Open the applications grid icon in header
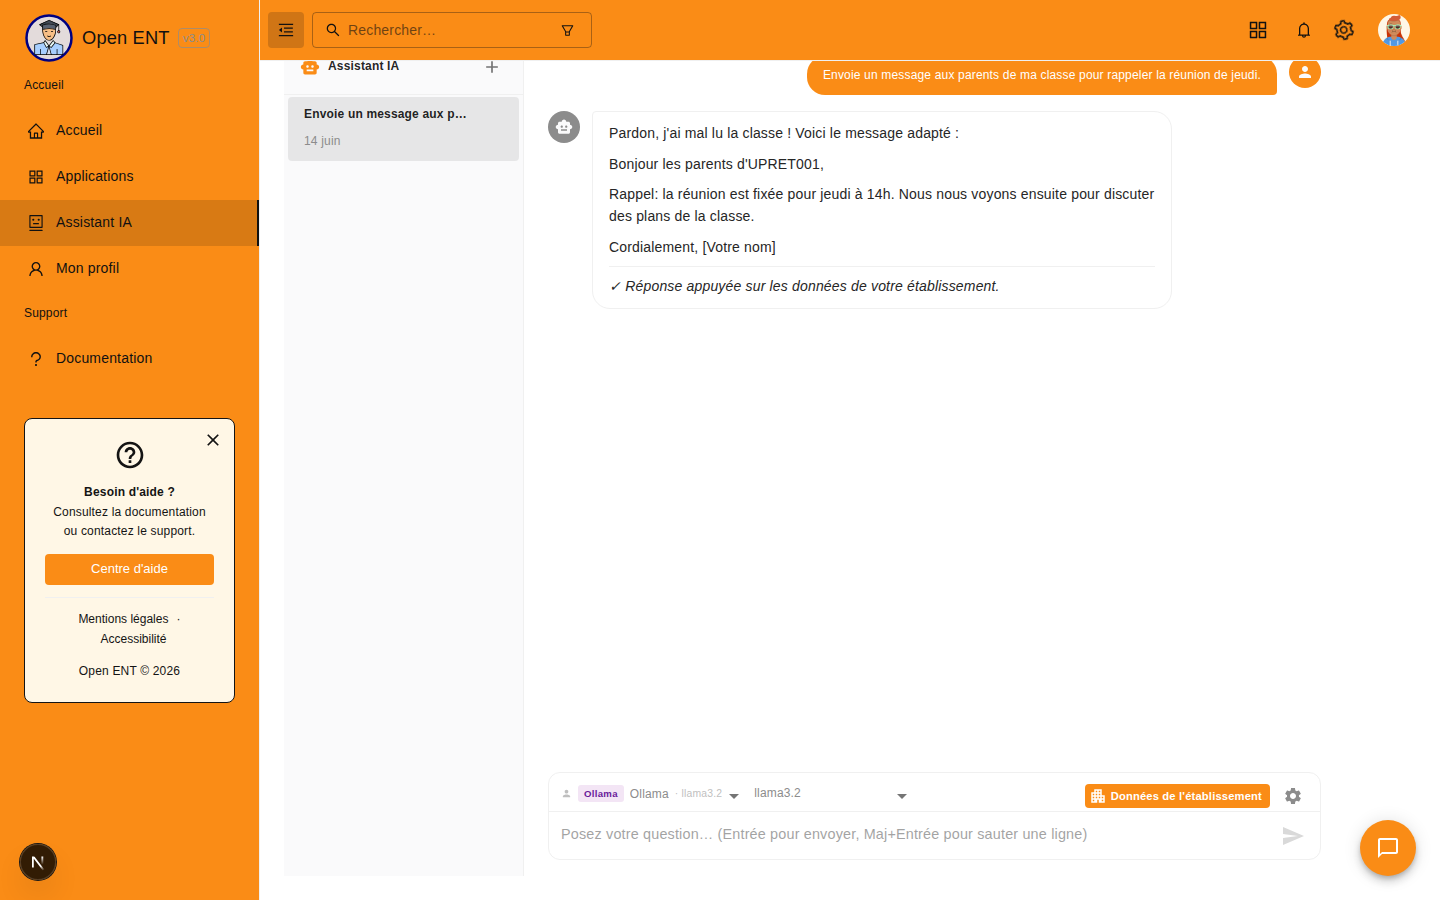This screenshot has width=1440, height=900. coord(1258,30)
